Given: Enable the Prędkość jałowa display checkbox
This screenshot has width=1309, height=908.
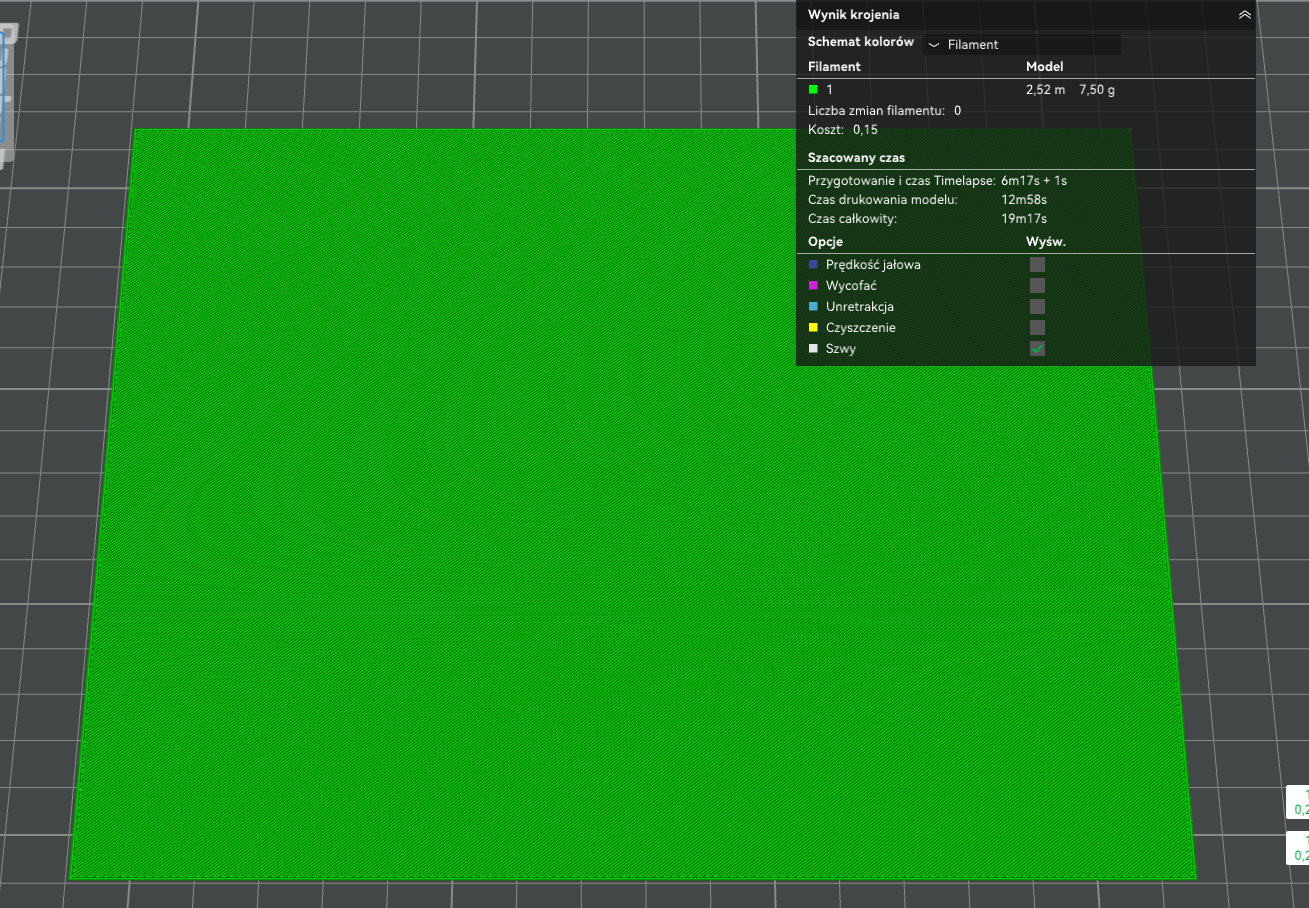Looking at the screenshot, I should point(1037,265).
